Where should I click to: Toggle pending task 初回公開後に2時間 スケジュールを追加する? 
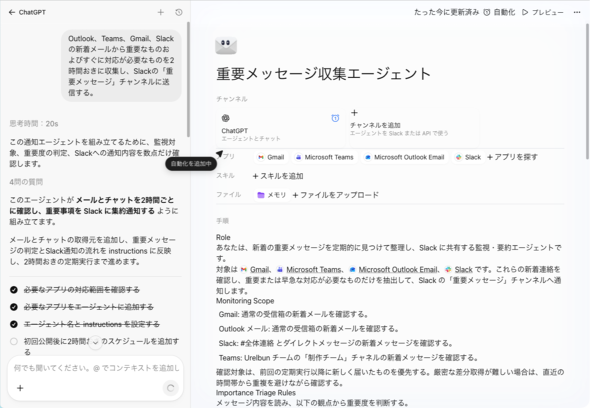coord(14,341)
